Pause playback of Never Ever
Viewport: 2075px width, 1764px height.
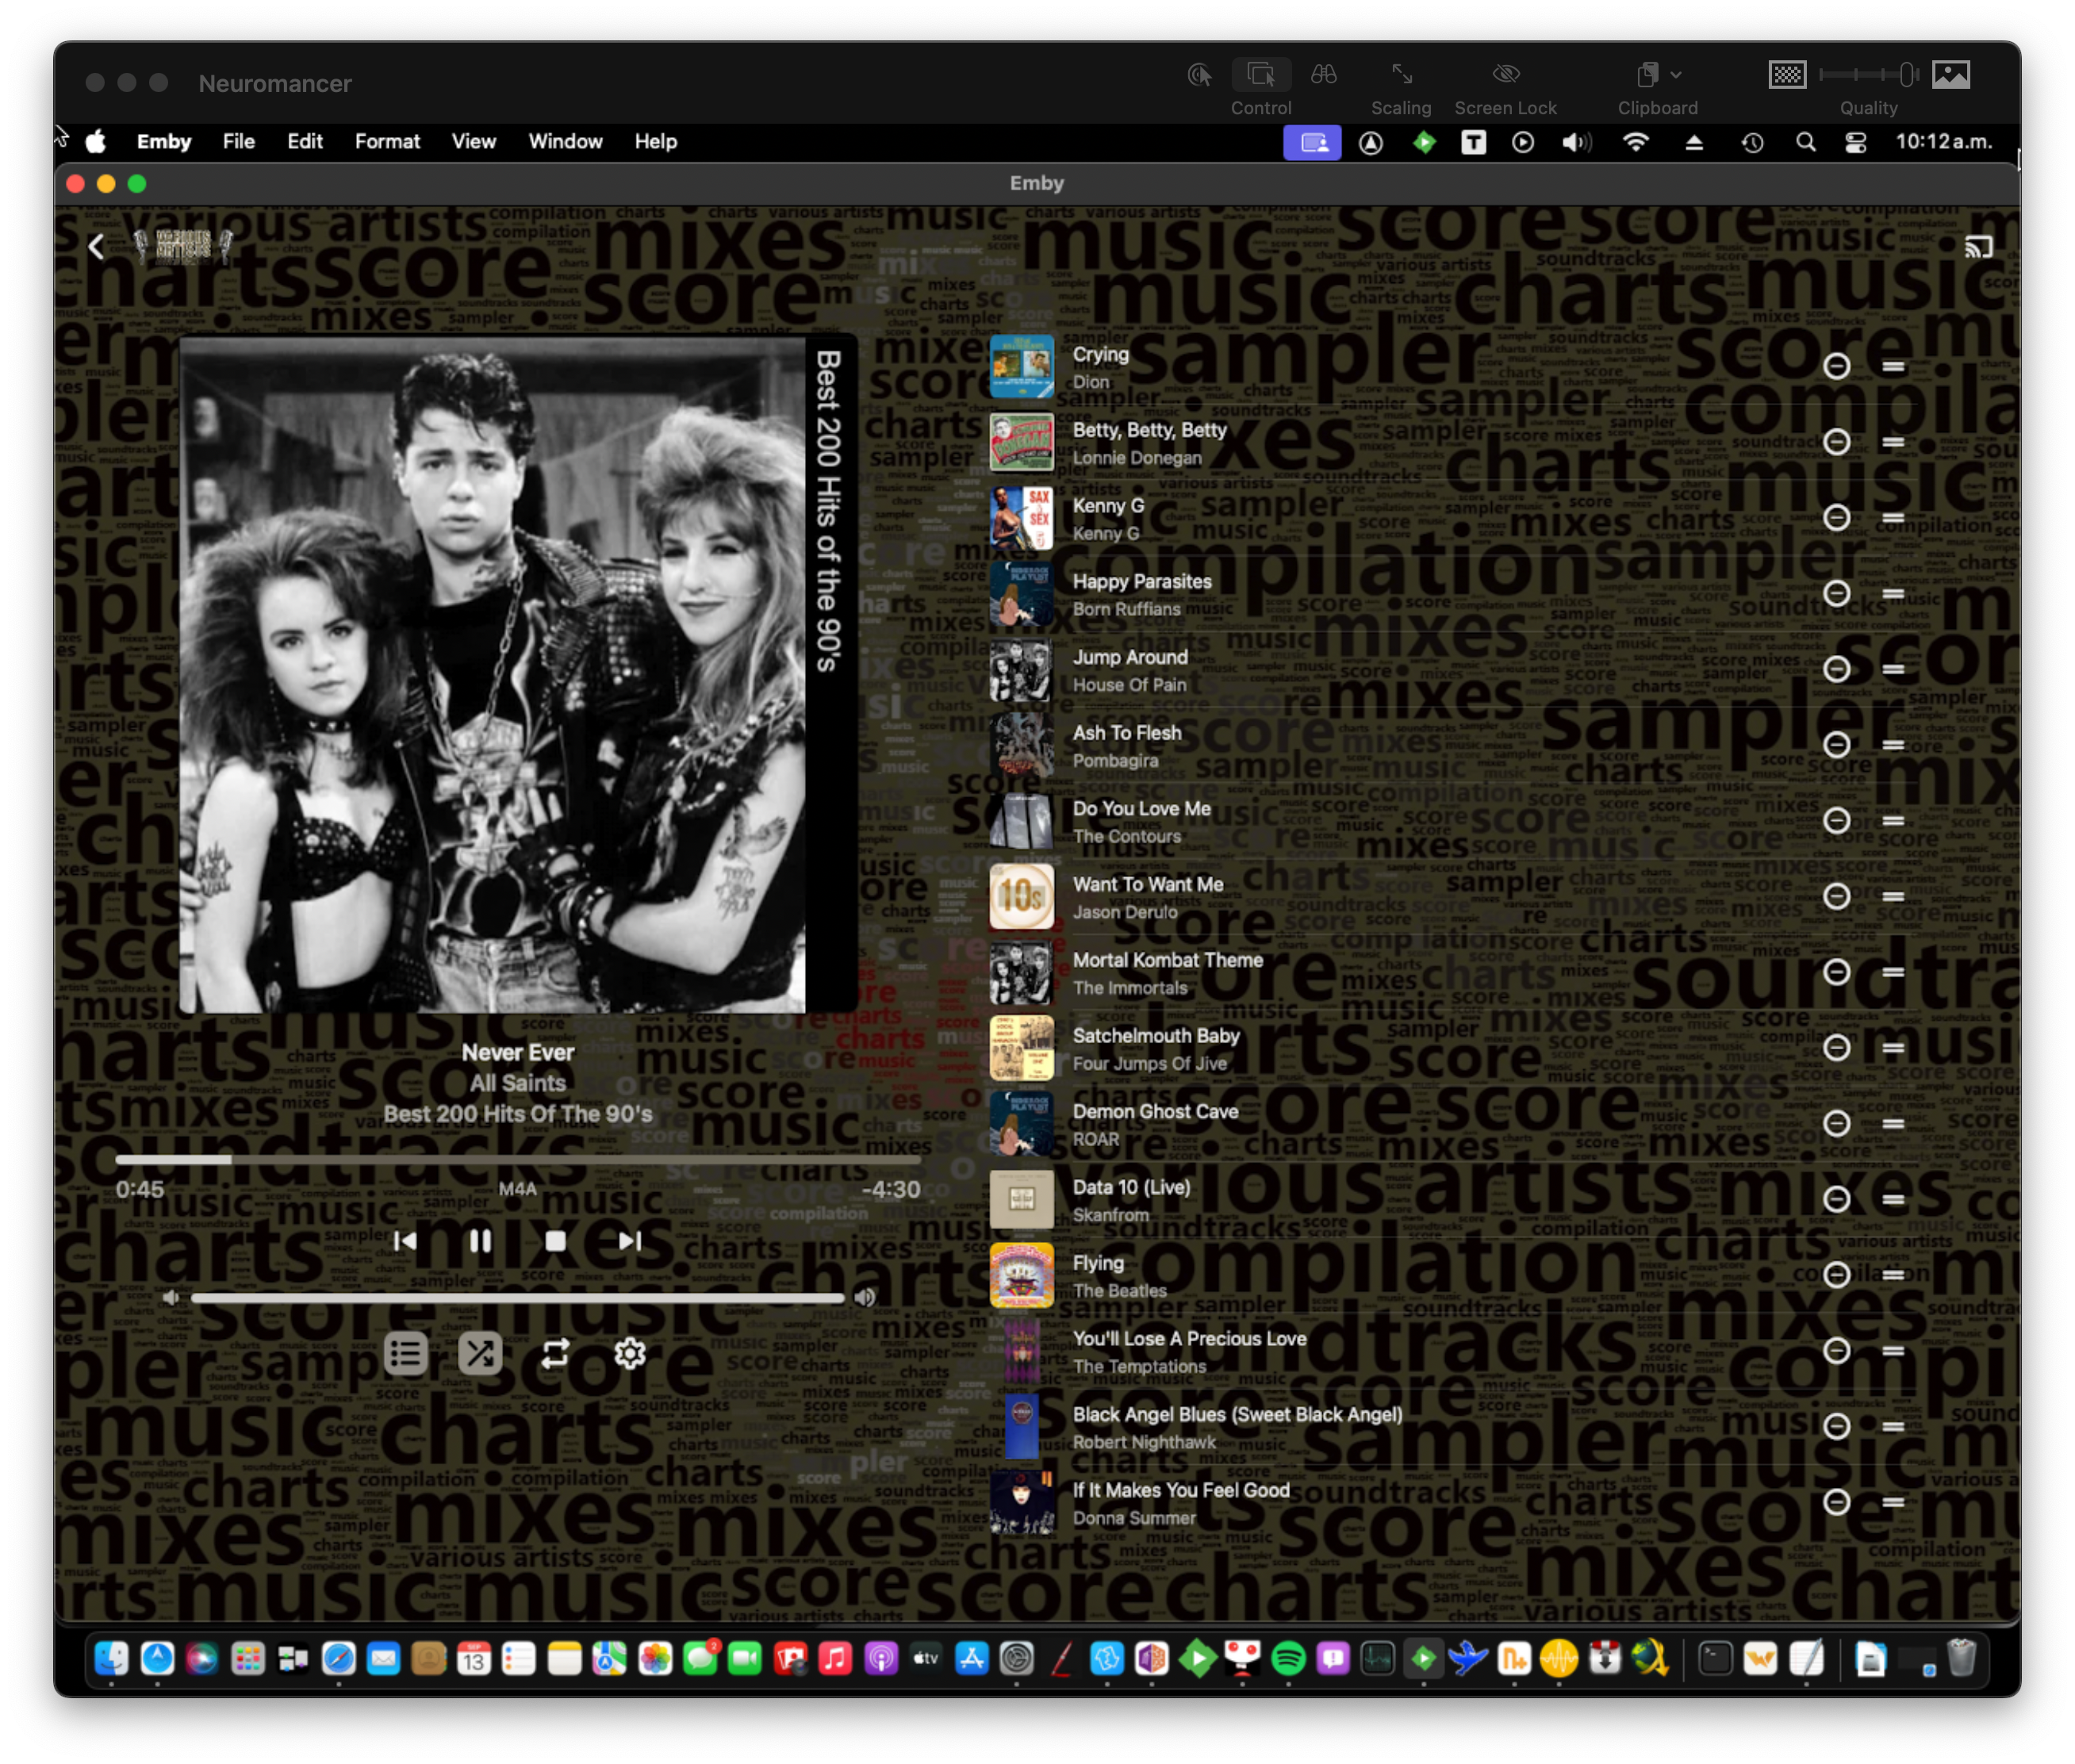(480, 1240)
